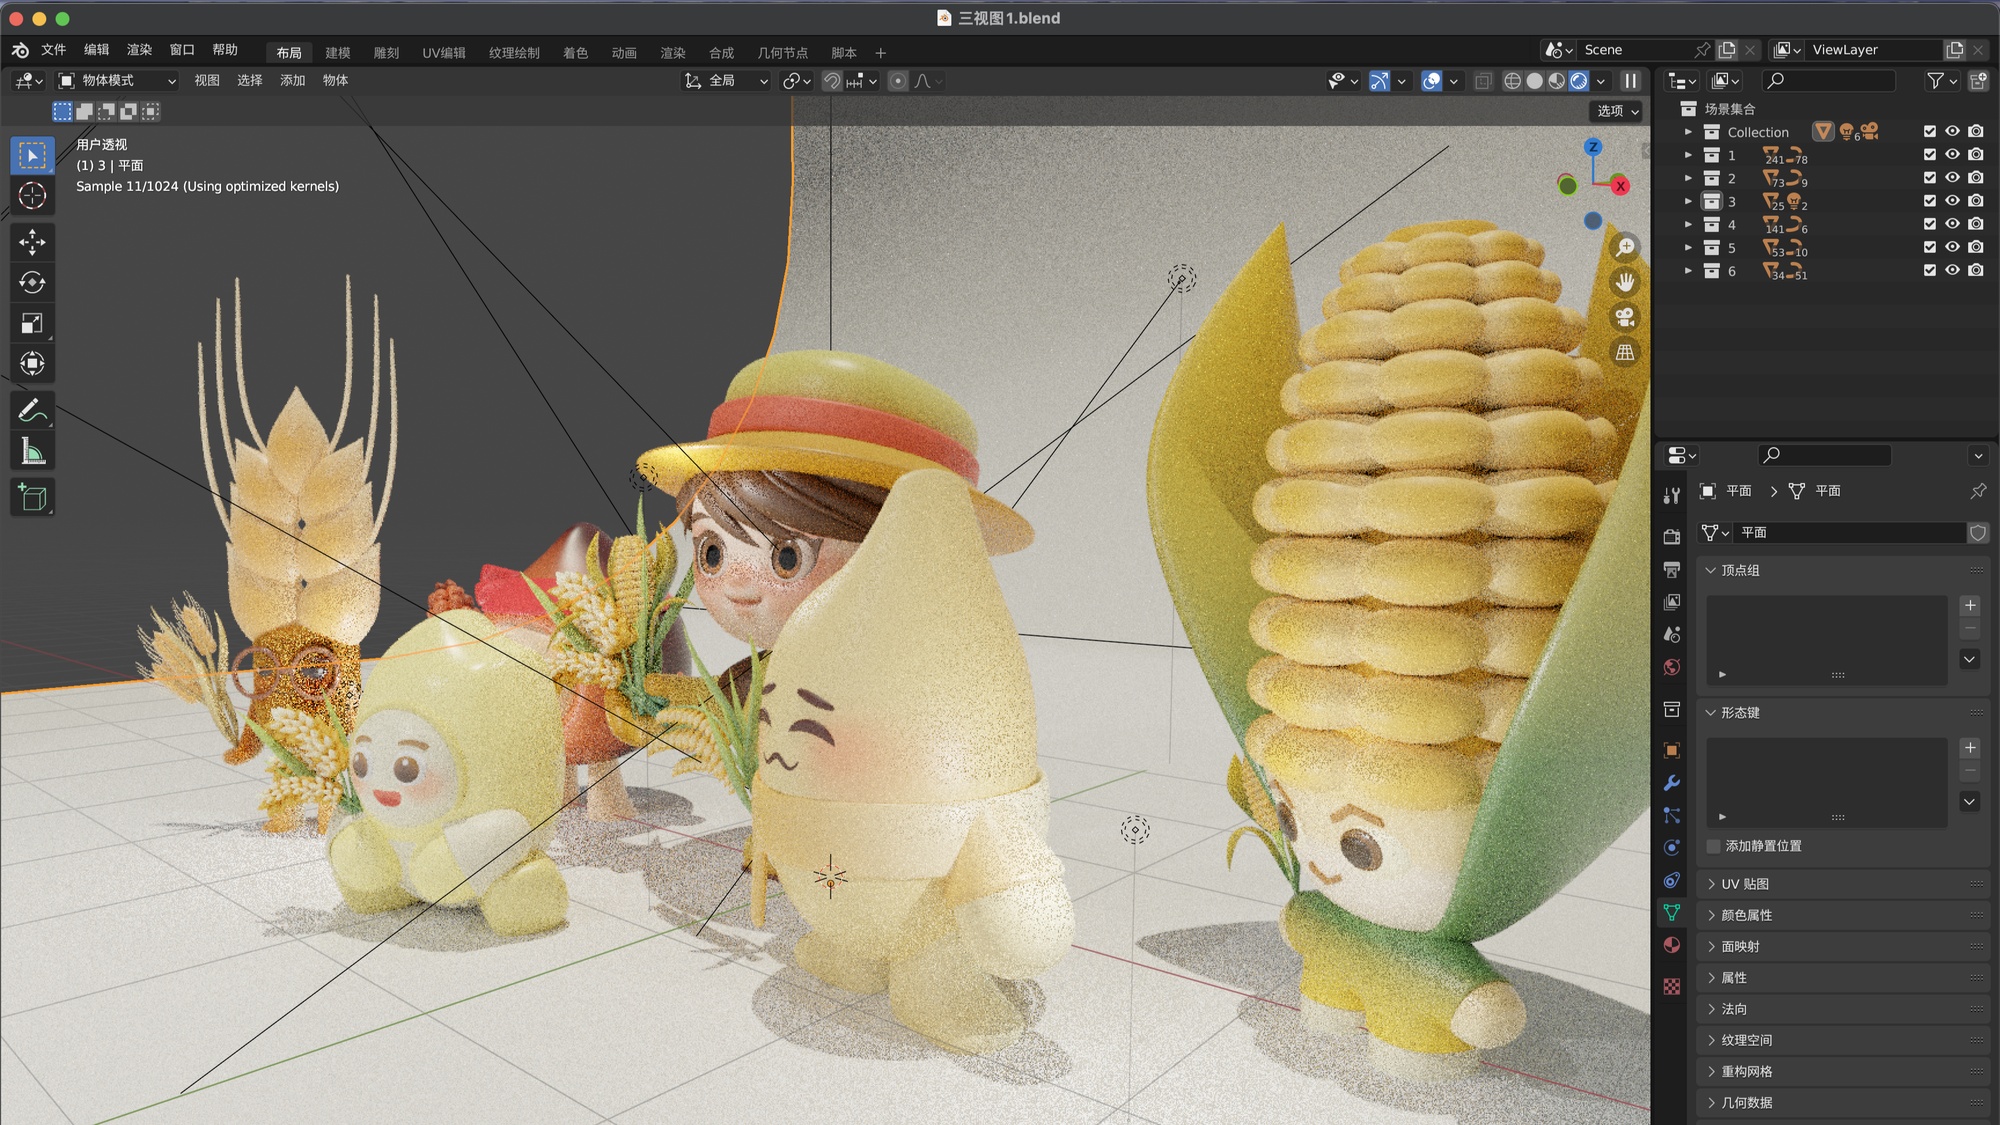Viewport: 2000px width, 1125px height.
Task: Hide collection 5 in viewport
Action: click(1953, 247)
